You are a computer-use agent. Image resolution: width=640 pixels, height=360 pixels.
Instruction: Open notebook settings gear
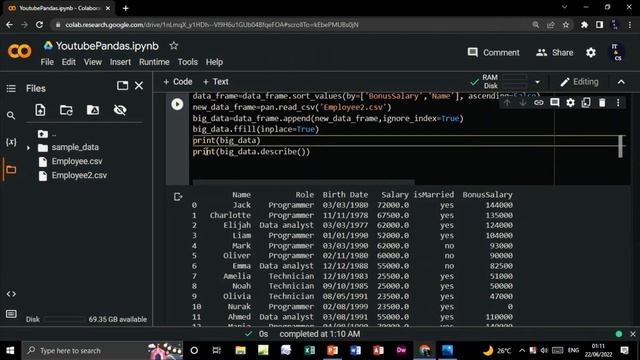coord(591,53)
